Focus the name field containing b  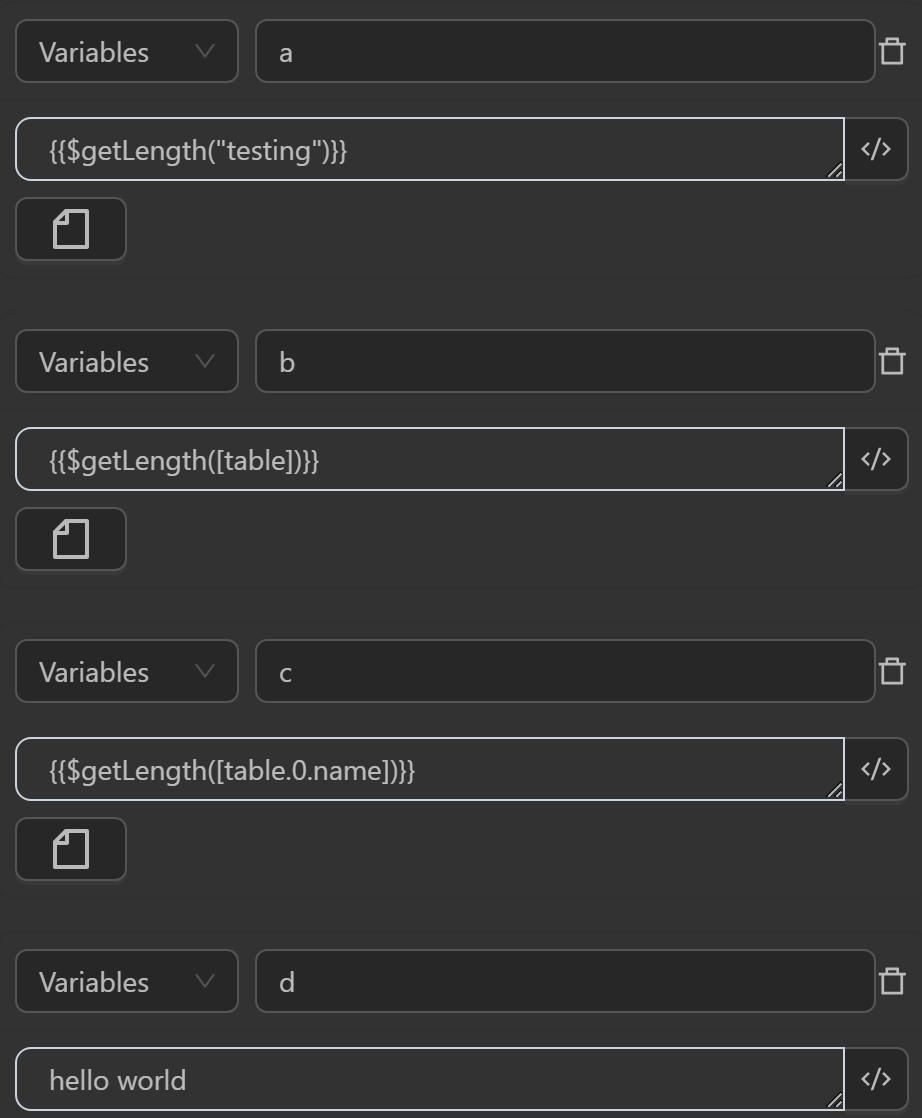click(565, 361)
